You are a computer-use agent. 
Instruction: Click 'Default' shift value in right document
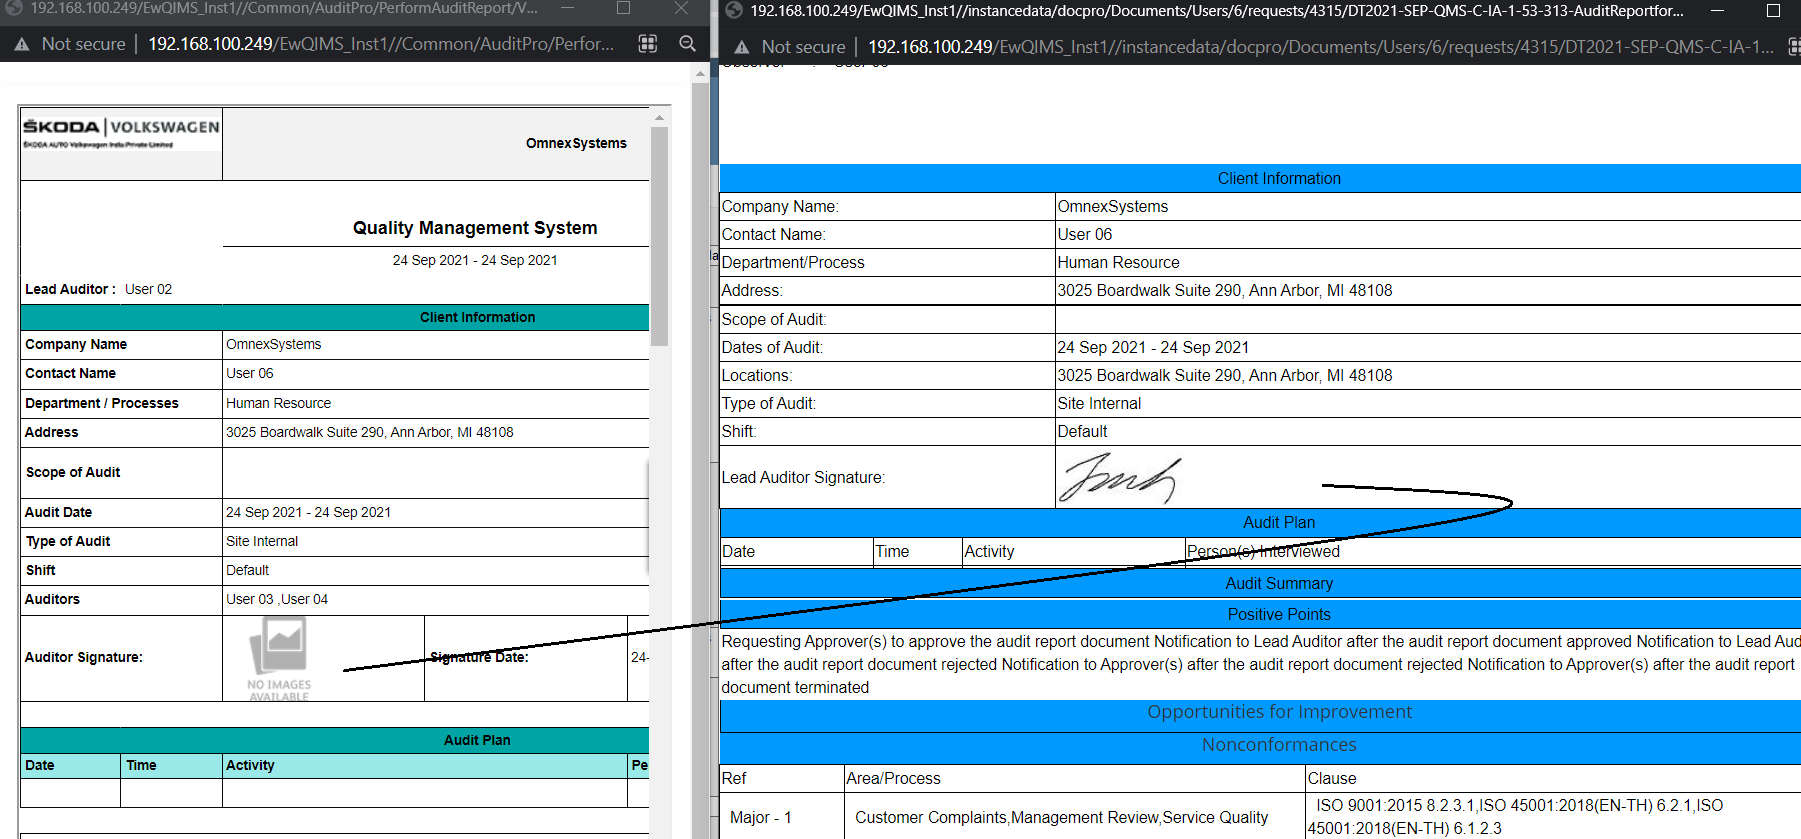pos(1082,431)
